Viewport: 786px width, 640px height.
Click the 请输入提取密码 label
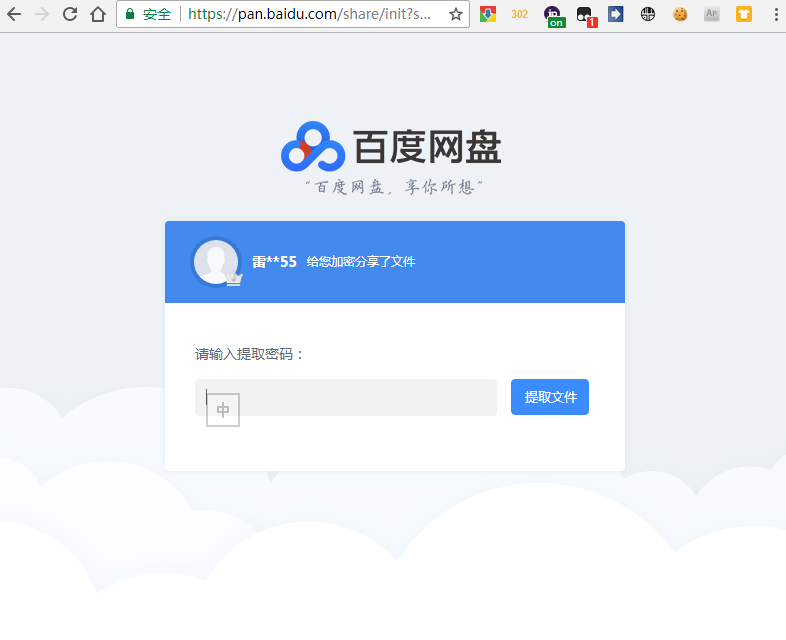pos(250,354)
